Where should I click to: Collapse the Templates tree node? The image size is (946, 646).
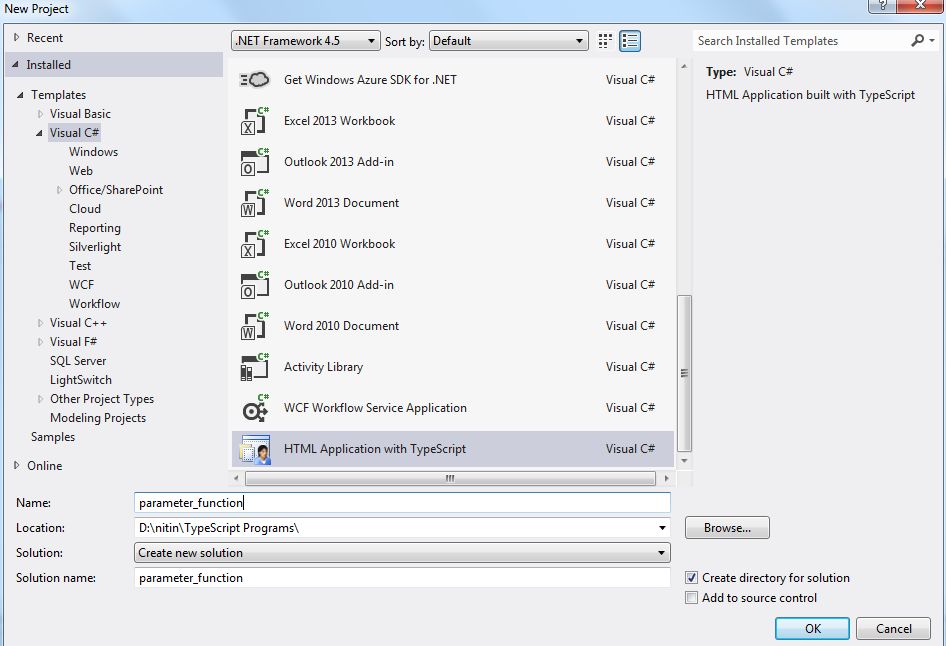pyautogui.click(x=21, y=95)
